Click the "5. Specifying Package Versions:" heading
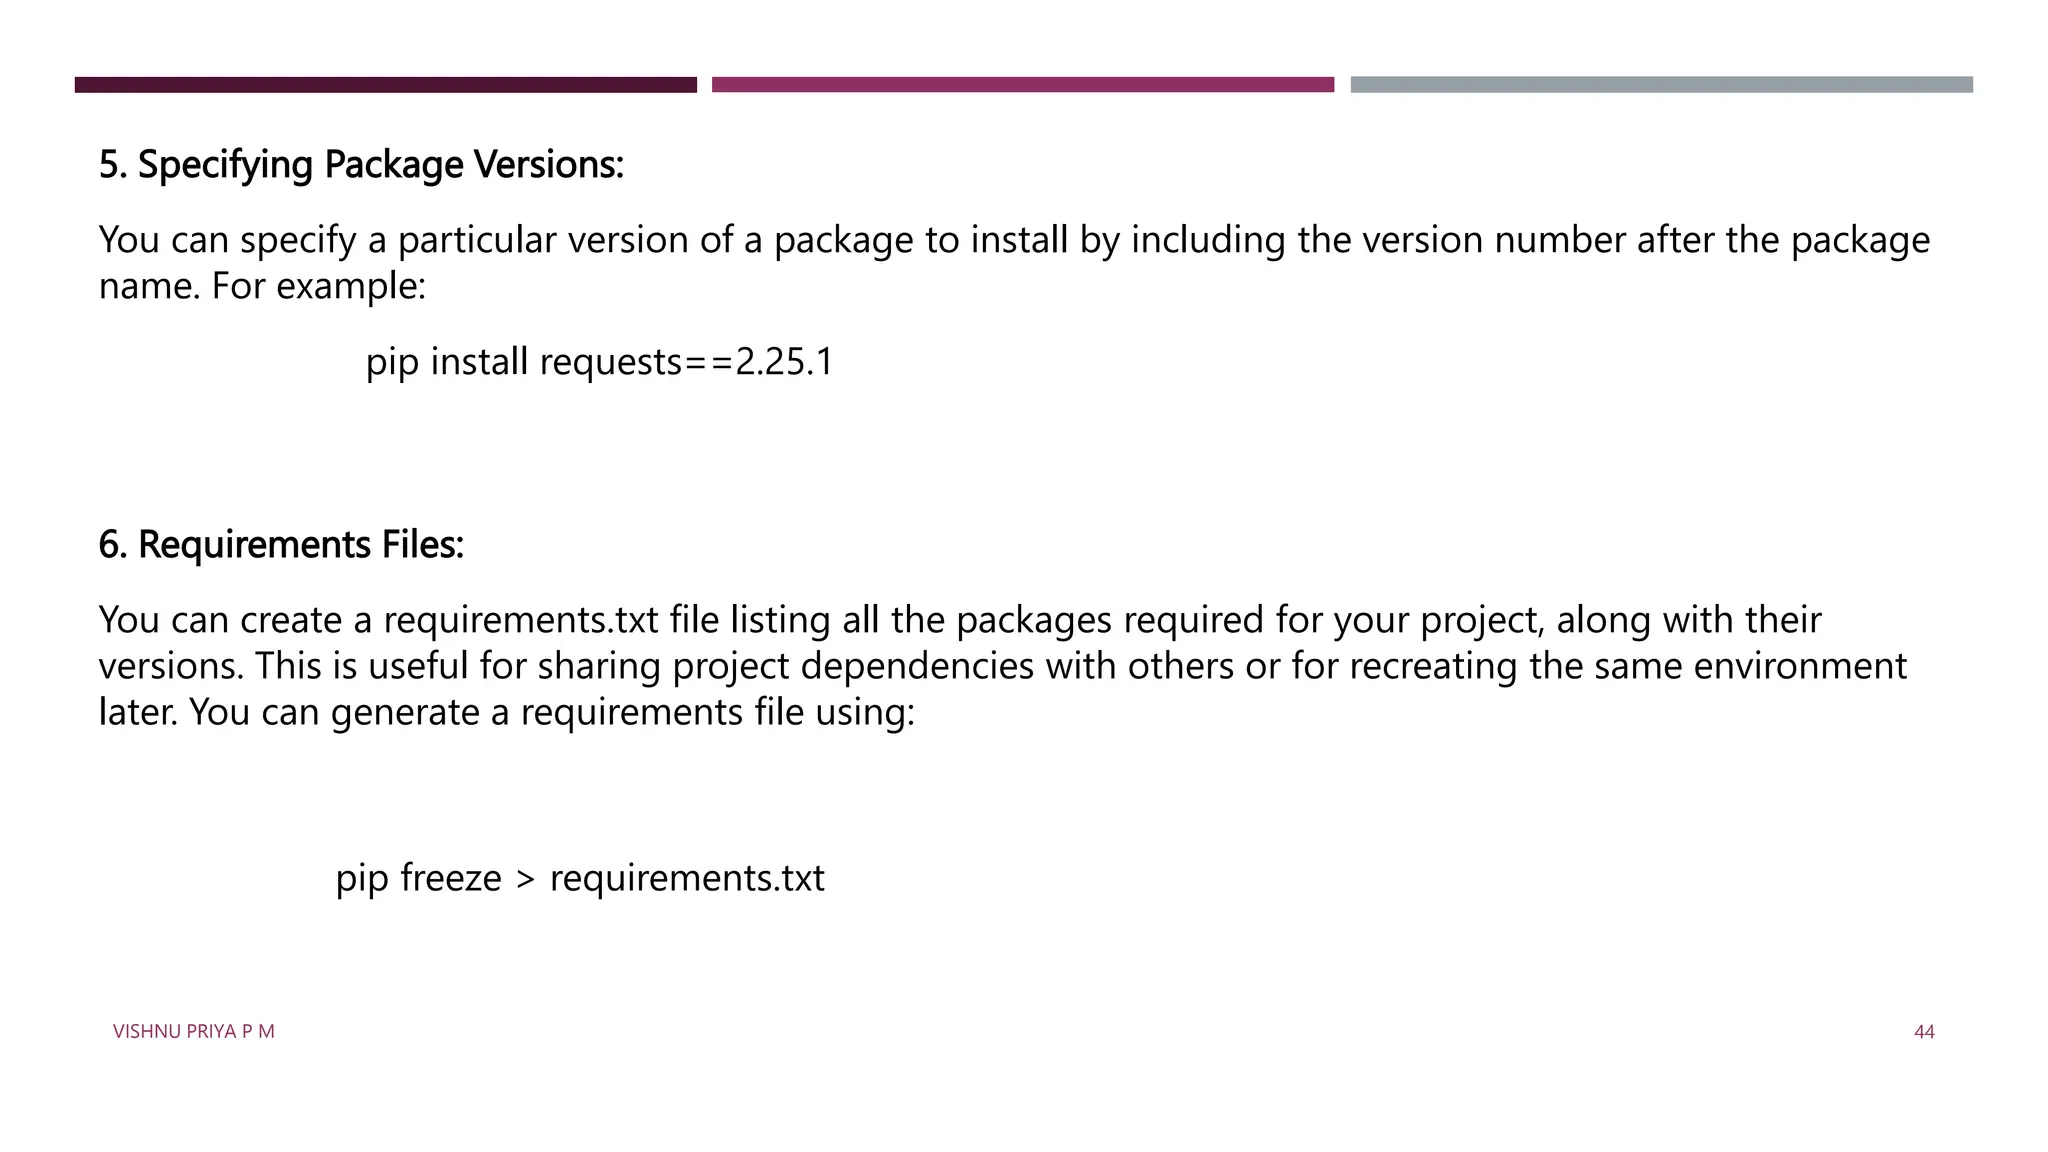 point(361,164)
